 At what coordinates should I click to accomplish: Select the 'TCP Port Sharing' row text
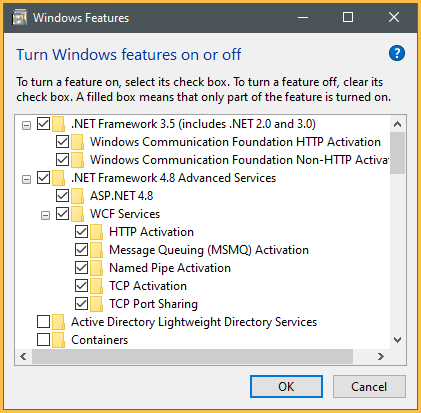click(153, 304)
